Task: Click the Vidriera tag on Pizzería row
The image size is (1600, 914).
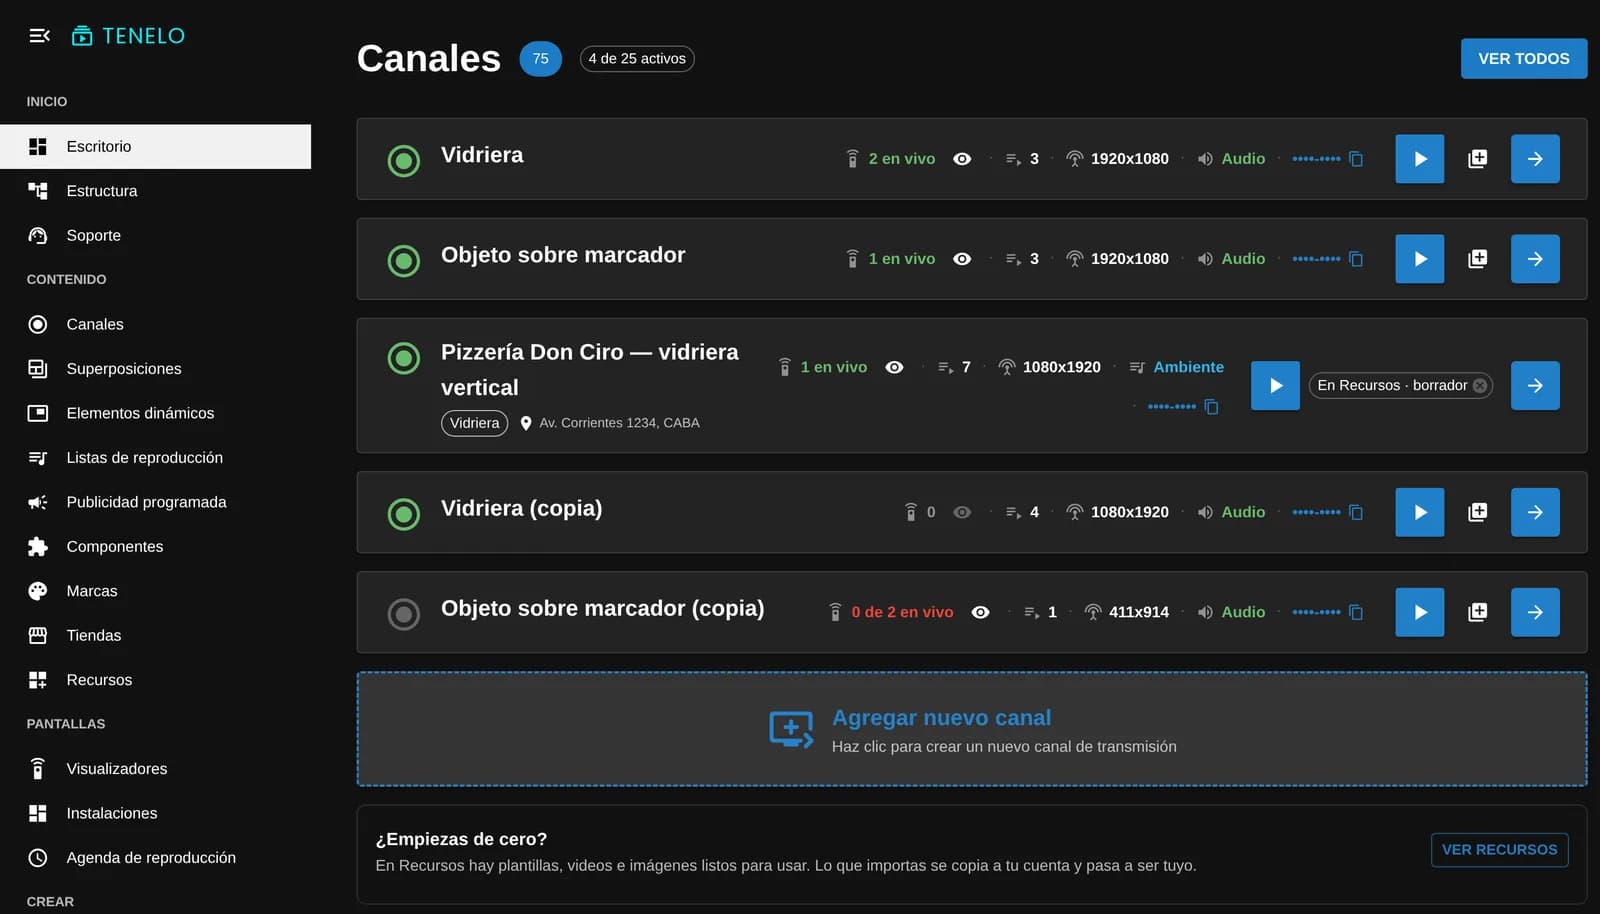Action: coord(474,423)
